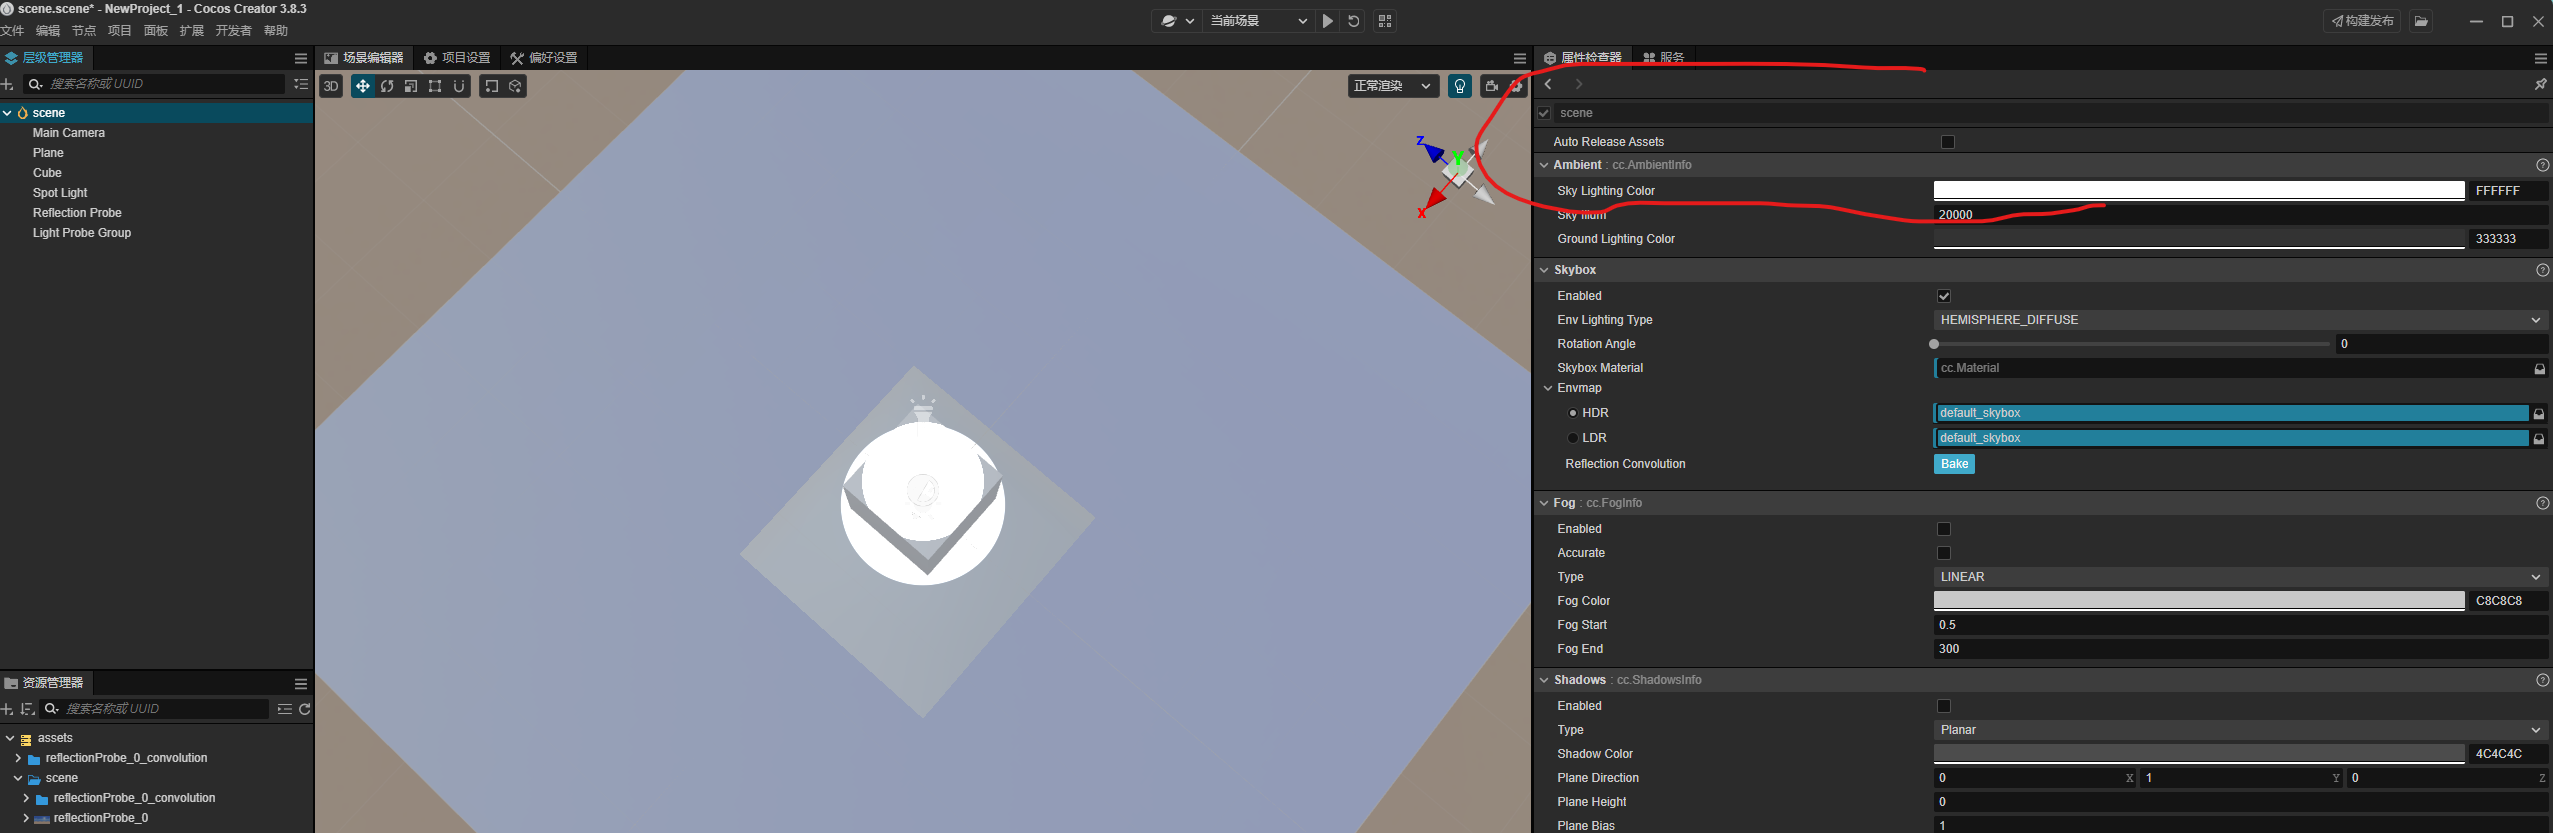
Task: Open scene camera settings icon
Action: [x=1492, y=86]
